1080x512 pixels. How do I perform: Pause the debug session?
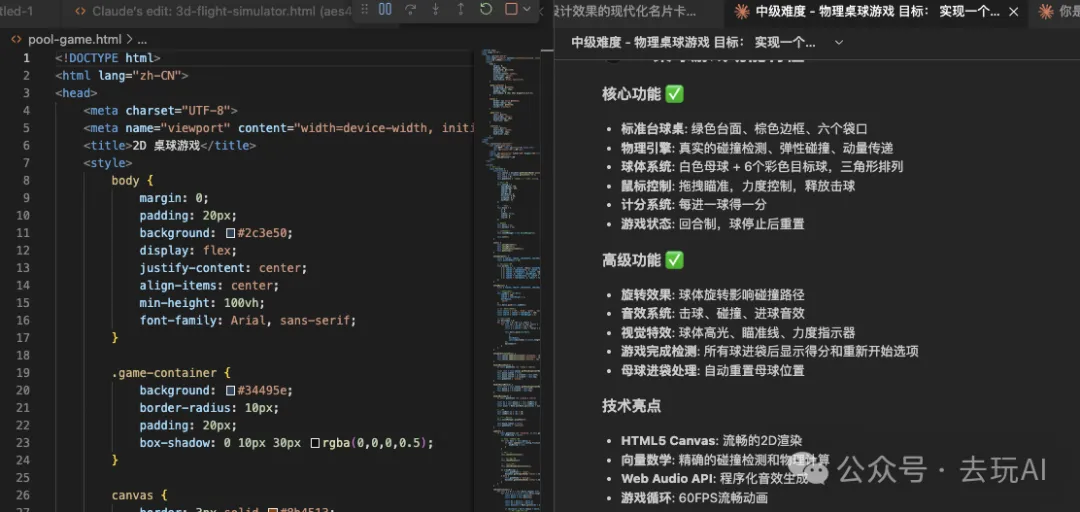(x=386, y=10)
